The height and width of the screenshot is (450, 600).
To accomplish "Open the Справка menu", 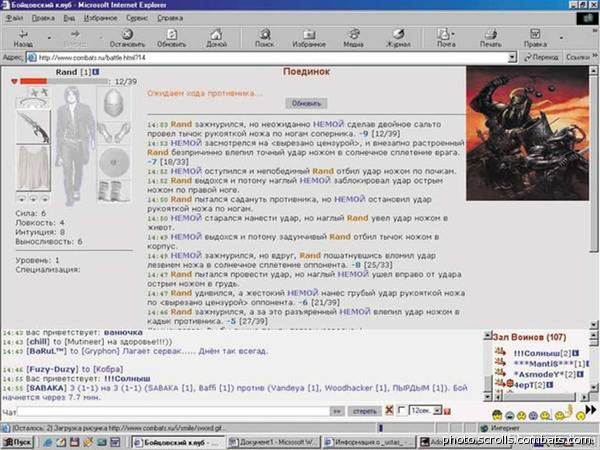I will (170, 18).
